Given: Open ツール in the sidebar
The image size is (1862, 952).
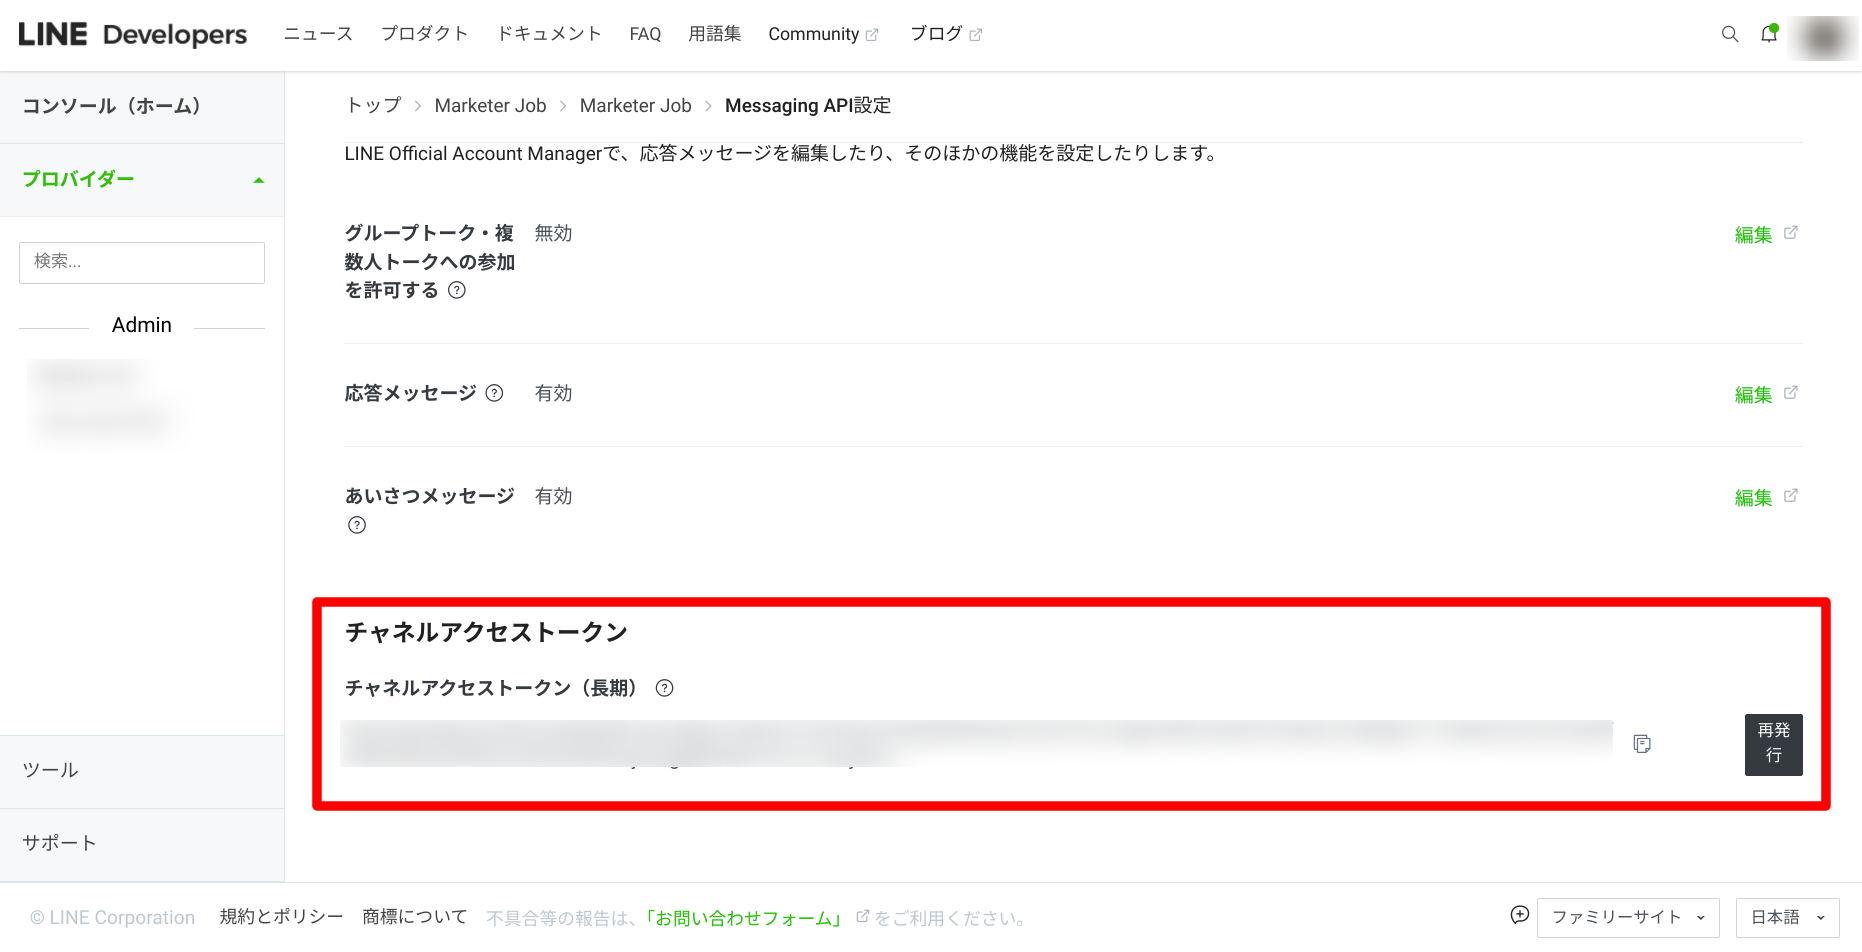Looking at the screenshot, I should click(x=142, y=771).
